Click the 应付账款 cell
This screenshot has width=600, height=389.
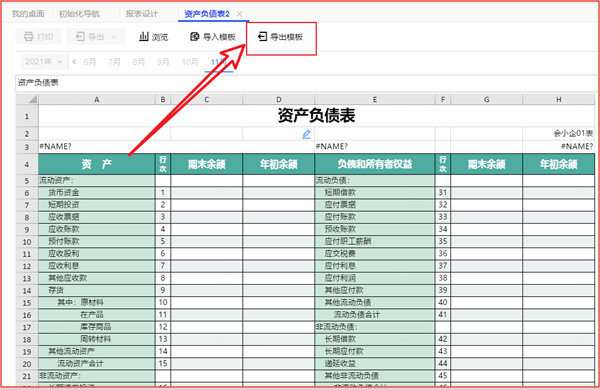click(375, 217)
